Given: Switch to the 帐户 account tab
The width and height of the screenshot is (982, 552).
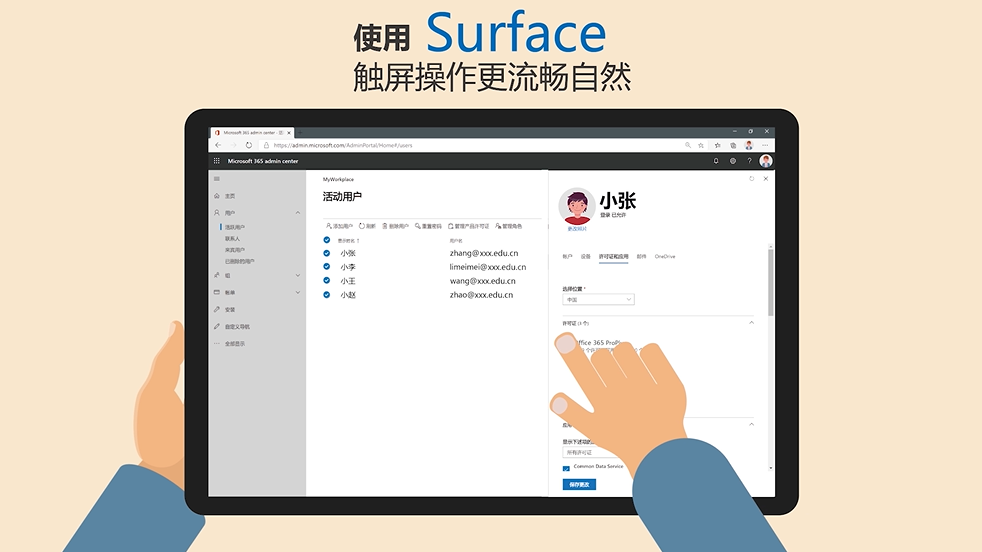Looking at the screenshot, I should [x=567, y=256].
